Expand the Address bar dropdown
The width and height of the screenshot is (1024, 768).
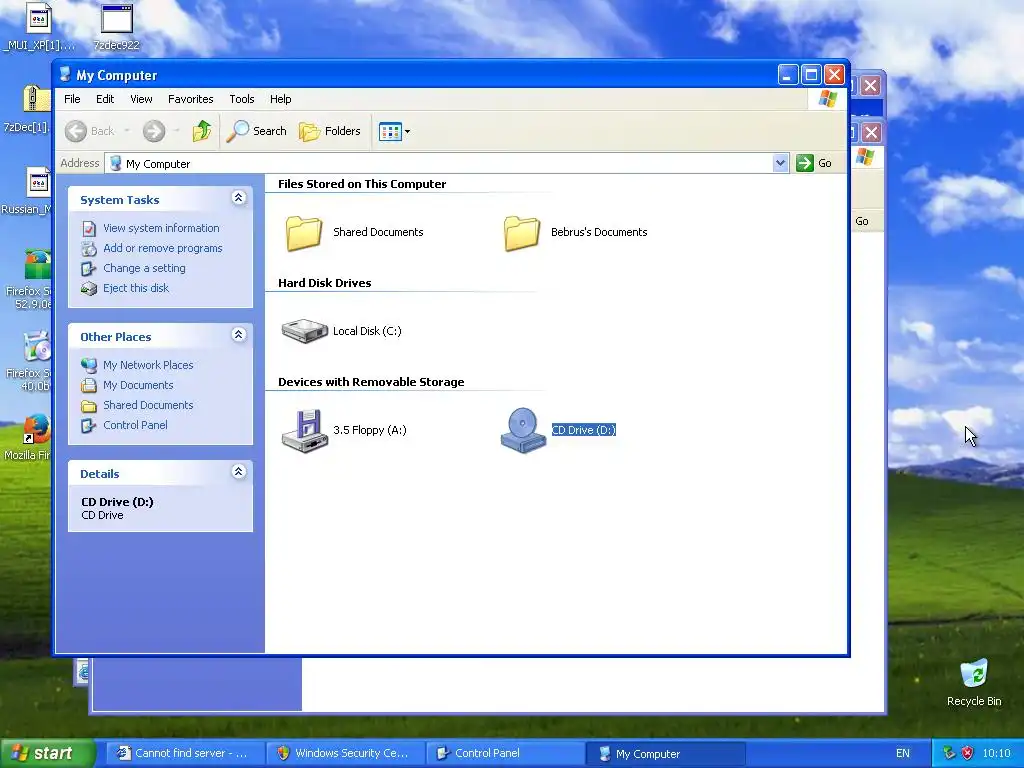pyautogui.click(x=780, y=163)
